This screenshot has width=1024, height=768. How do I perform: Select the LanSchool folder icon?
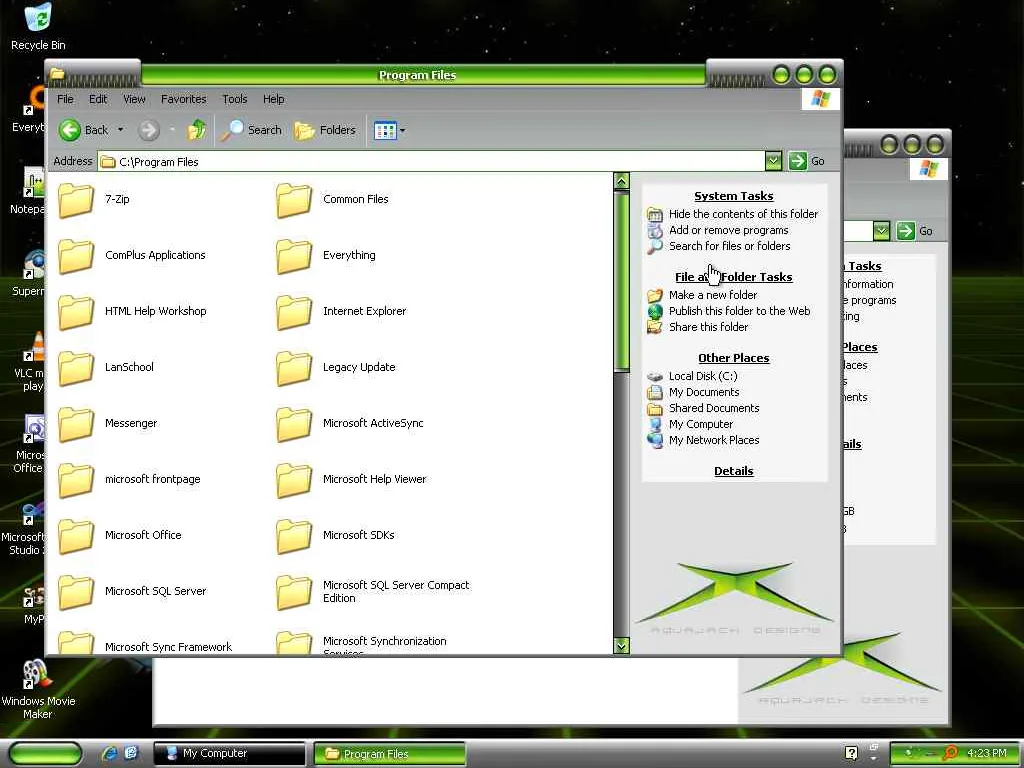tap(76, 368)
